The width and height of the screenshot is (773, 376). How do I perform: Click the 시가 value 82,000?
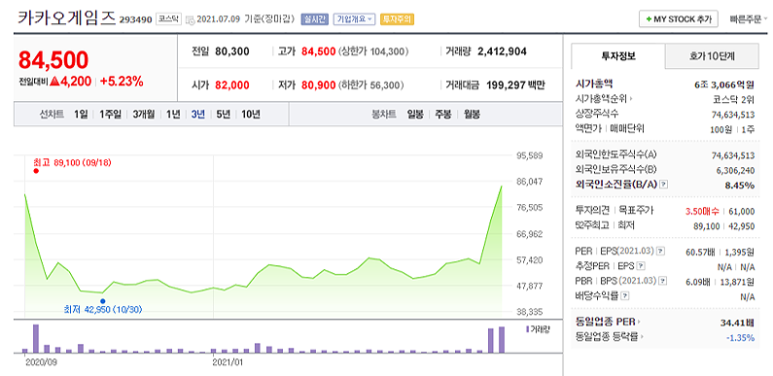pos(232,85)
